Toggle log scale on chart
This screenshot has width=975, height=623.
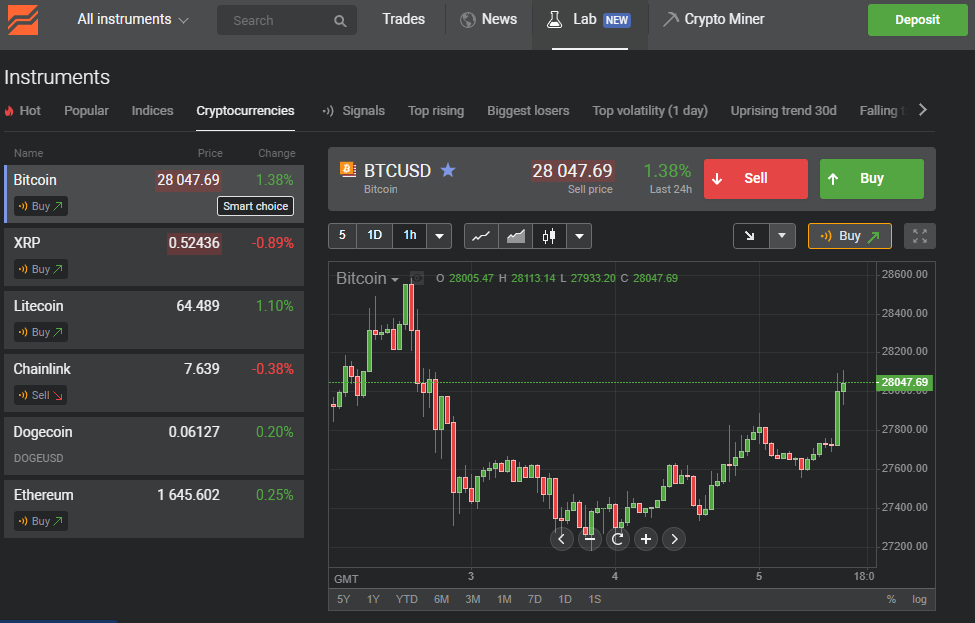click(919, 599)
